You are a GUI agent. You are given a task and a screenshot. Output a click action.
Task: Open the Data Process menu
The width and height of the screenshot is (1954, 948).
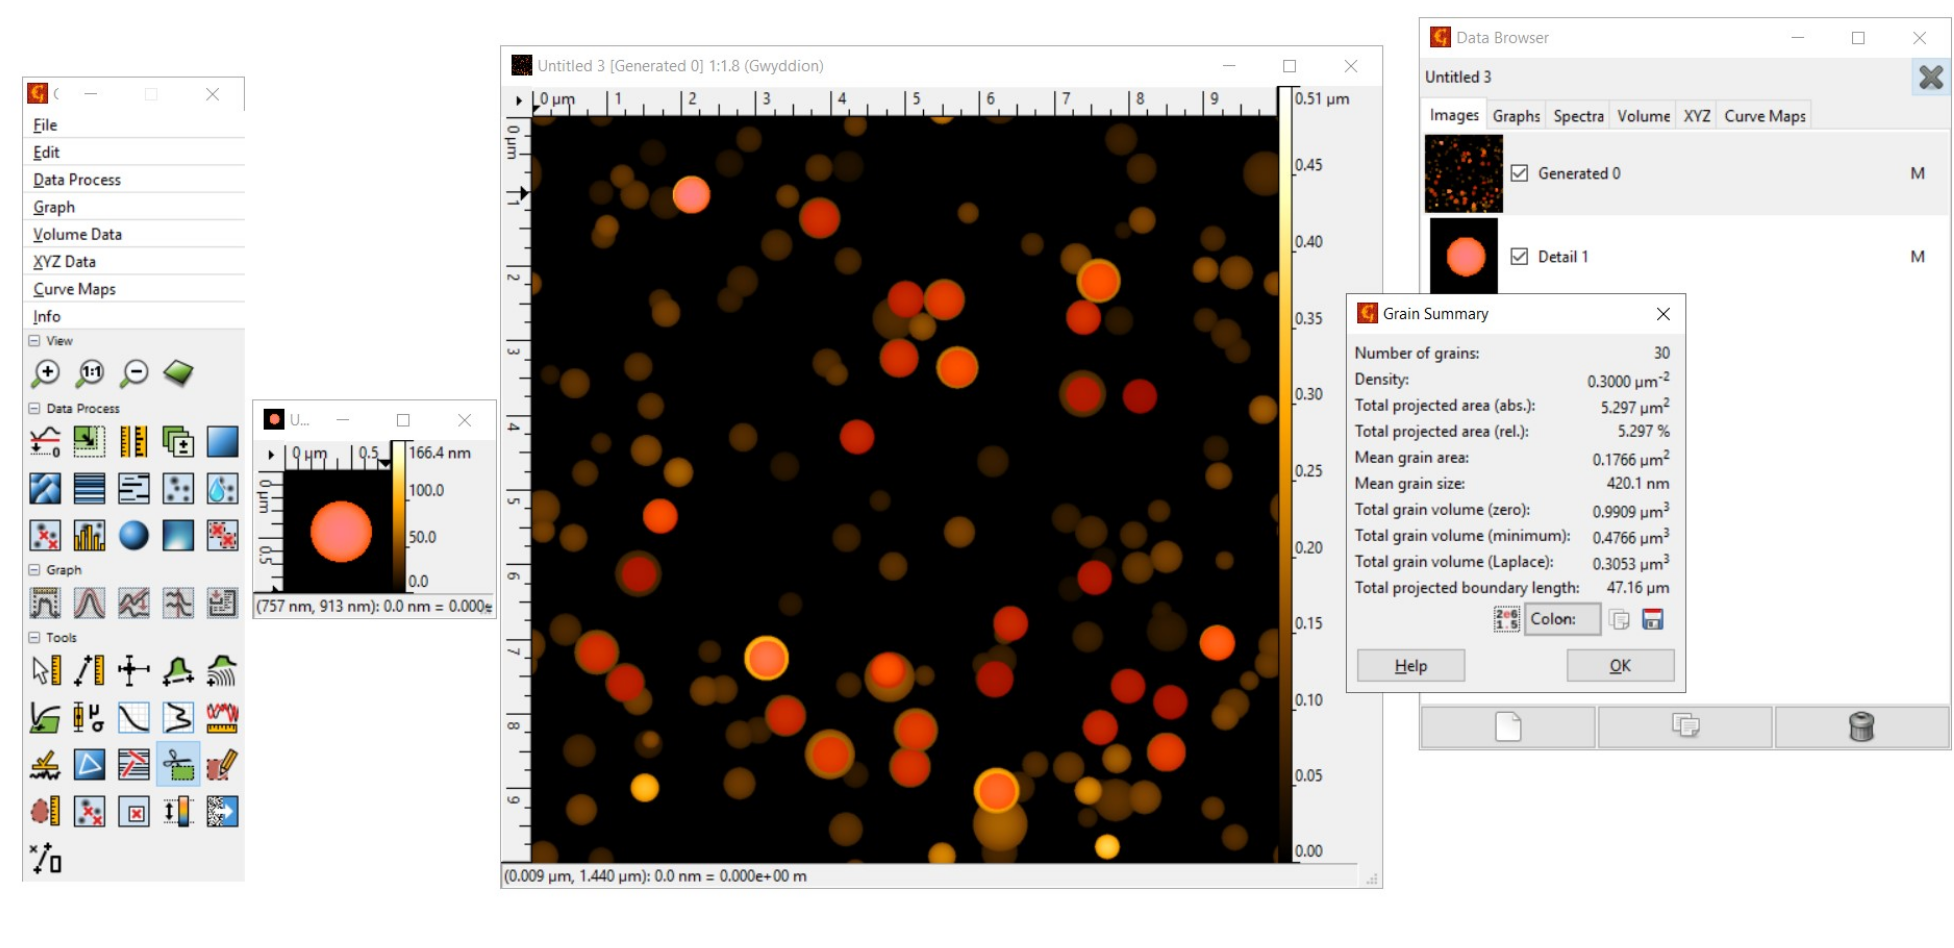(x=77, y=180)
